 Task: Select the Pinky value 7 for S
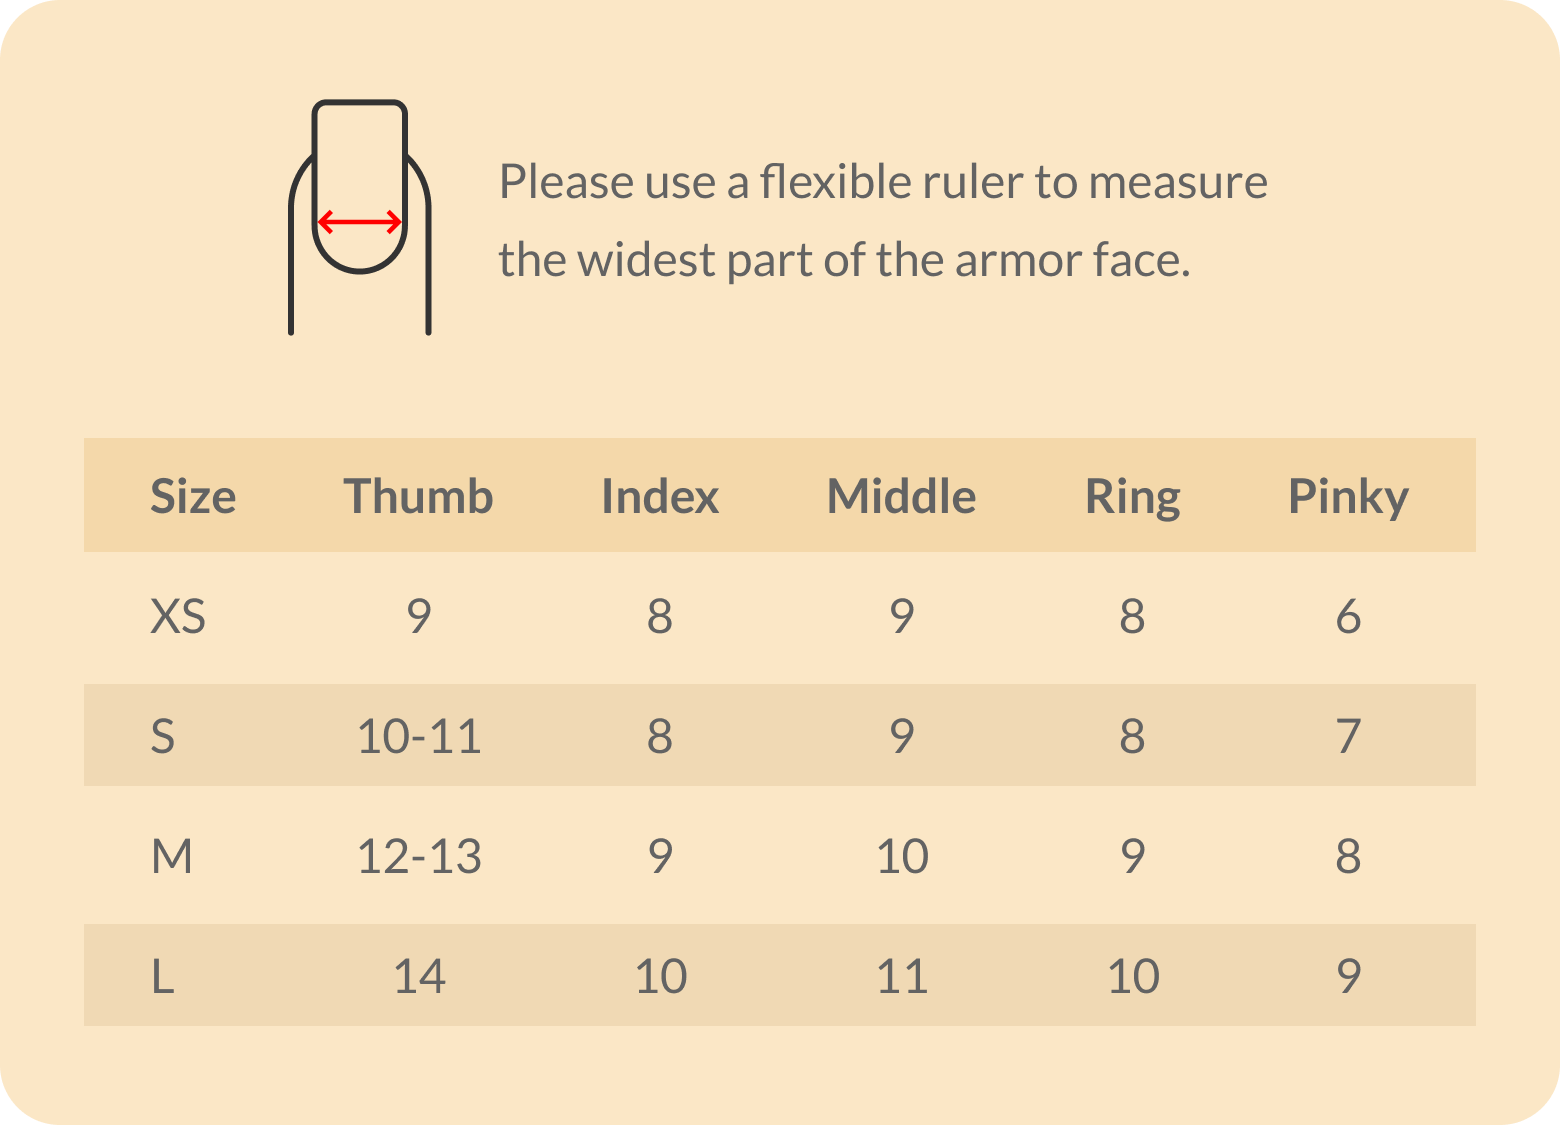click(1348, 736)
